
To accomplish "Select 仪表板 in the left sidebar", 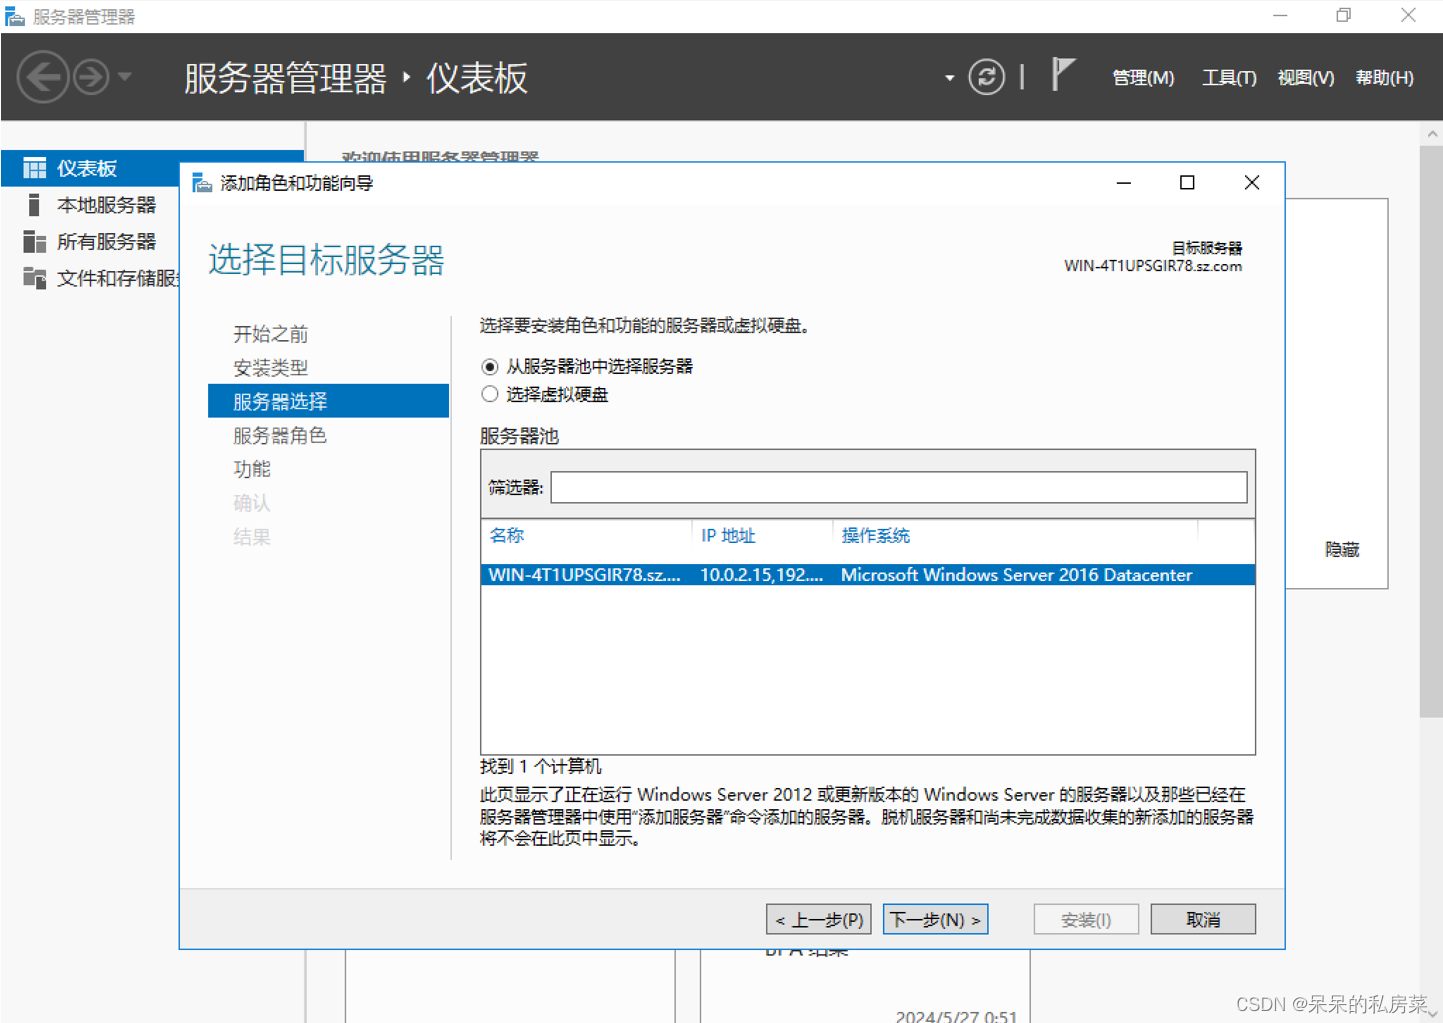I will point(92,168).
